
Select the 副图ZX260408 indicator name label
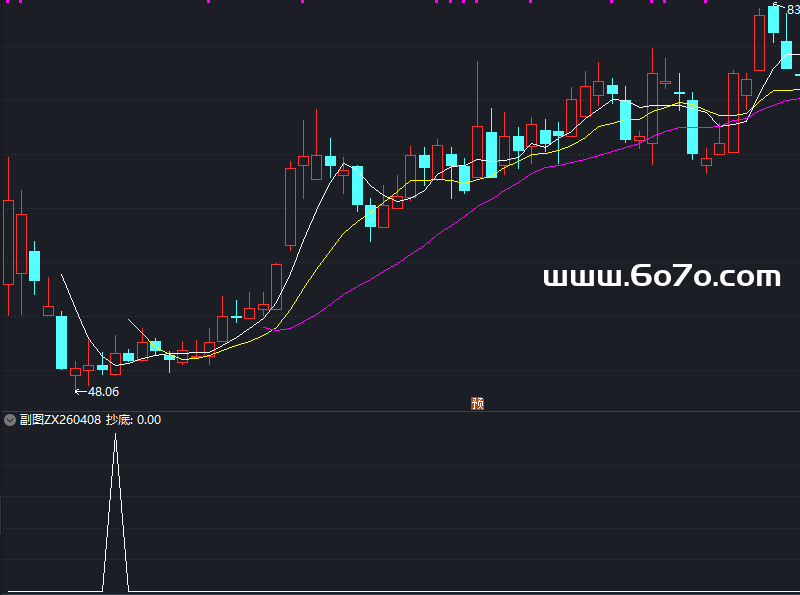pyautogui.click(x=60, y=420)
